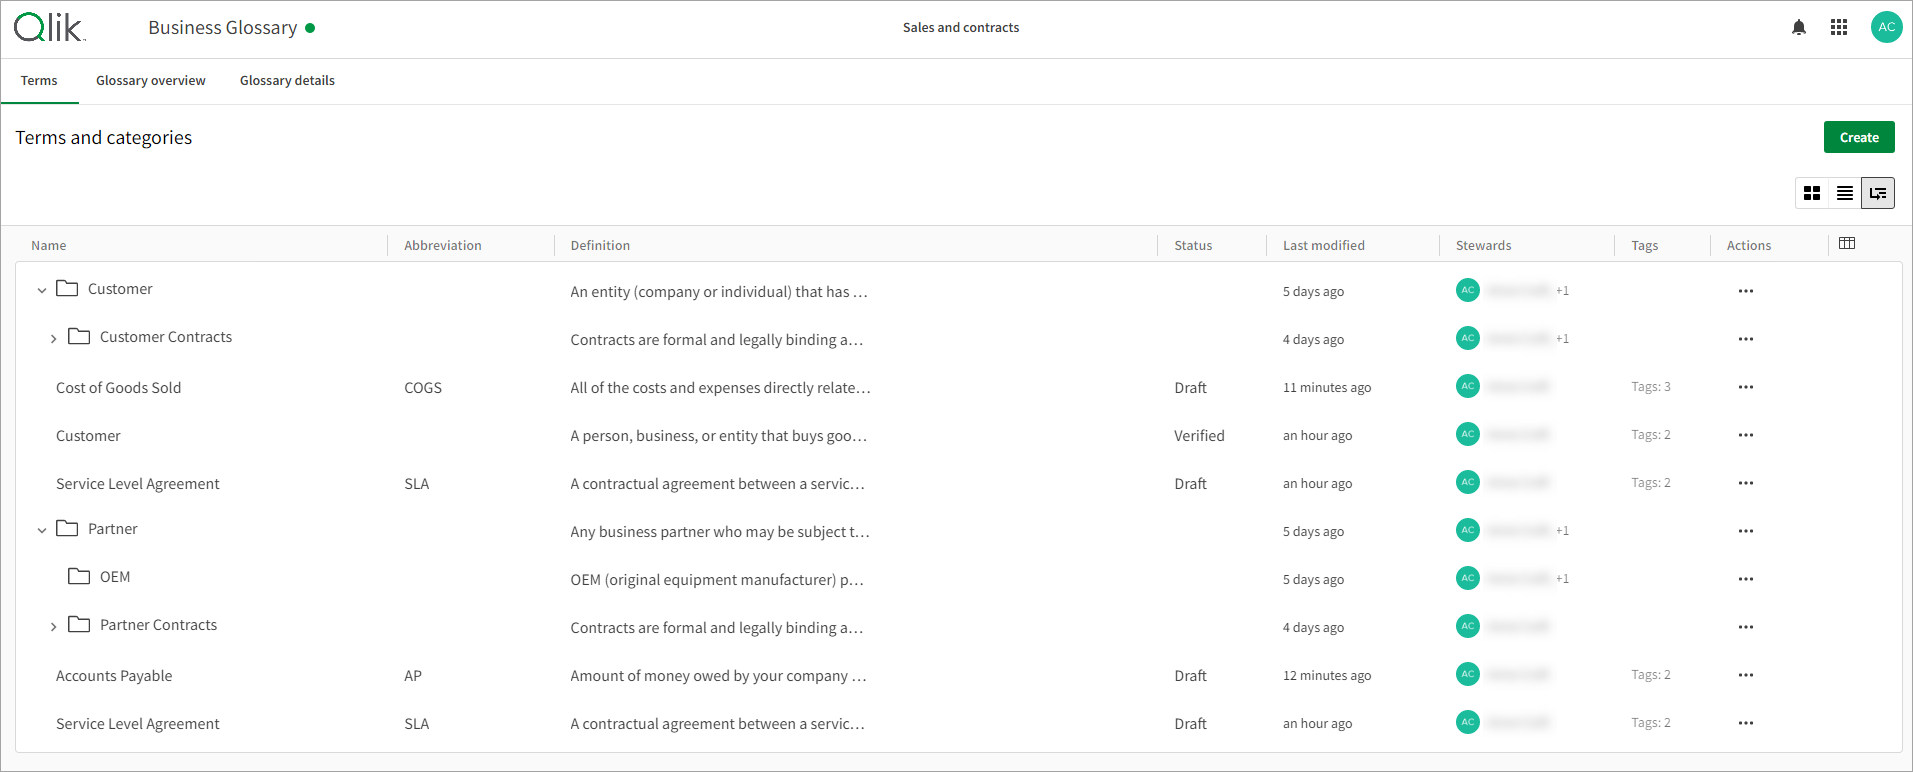Click the AC user profile avatar

point(1886,28)
